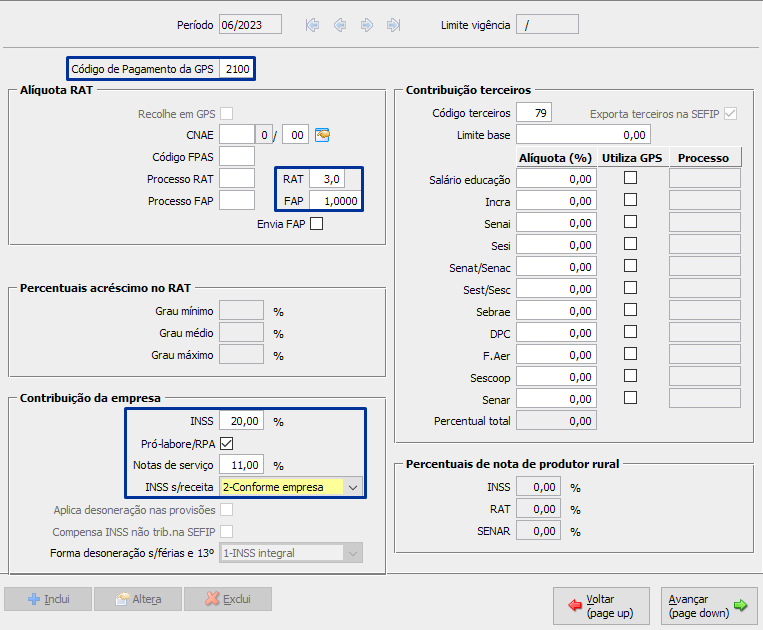Select the FAP value field
763x630 pixels.
334,201
